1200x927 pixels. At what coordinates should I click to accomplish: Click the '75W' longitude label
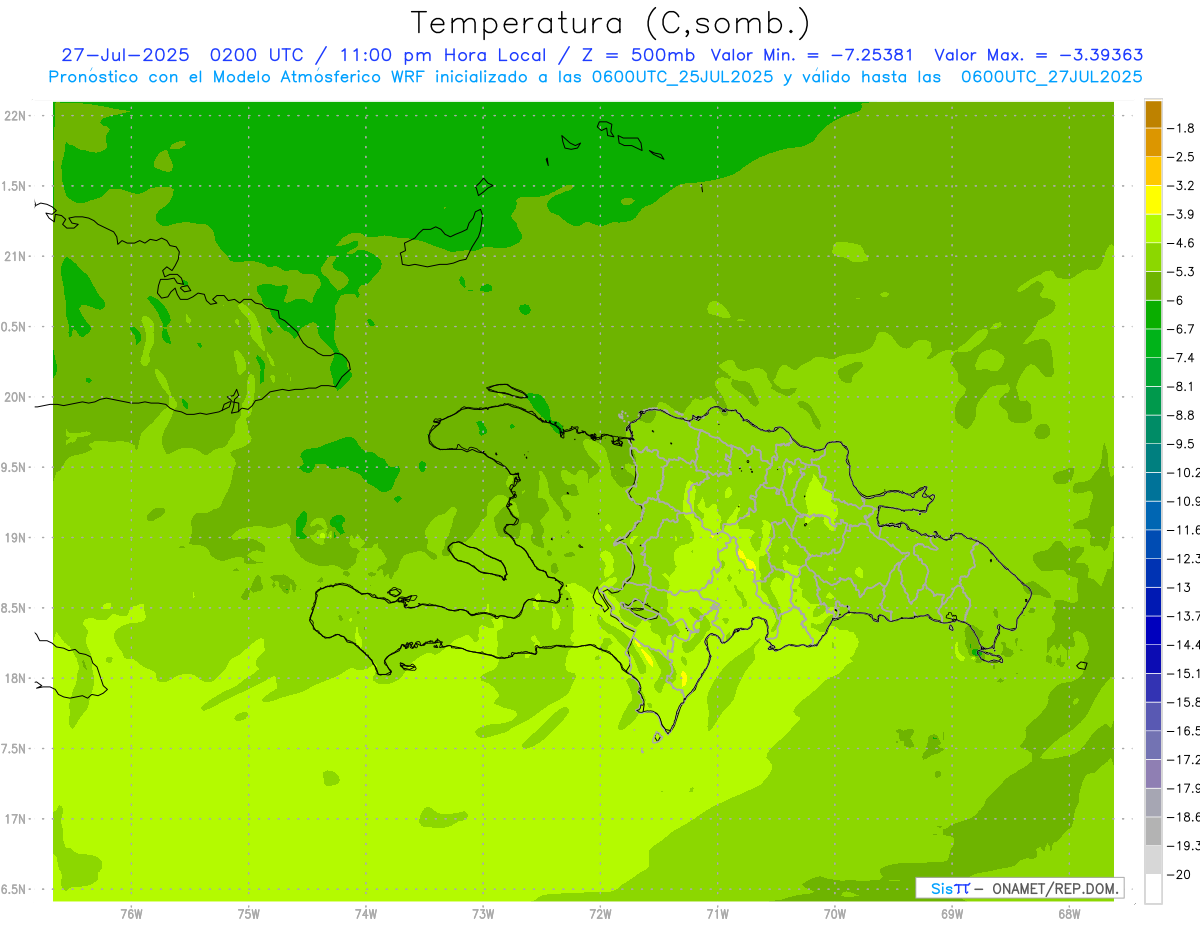tap(249, 914)
